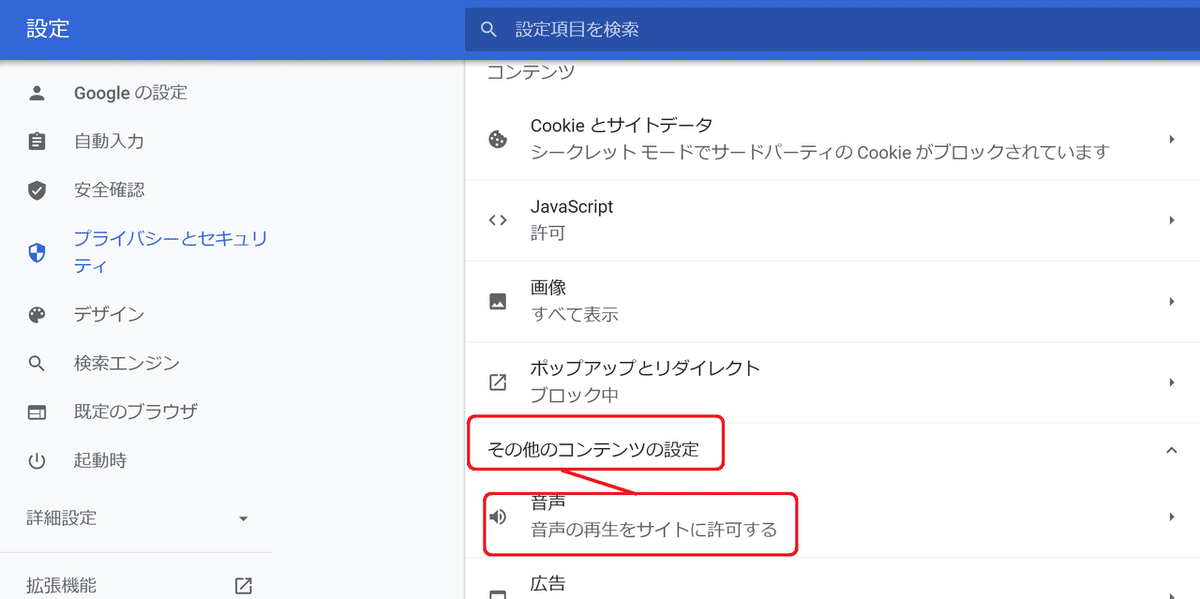
Task: Click the popup redirect icon beside ポップアップとリダイレクト
Action: click(x=496, y=380)
